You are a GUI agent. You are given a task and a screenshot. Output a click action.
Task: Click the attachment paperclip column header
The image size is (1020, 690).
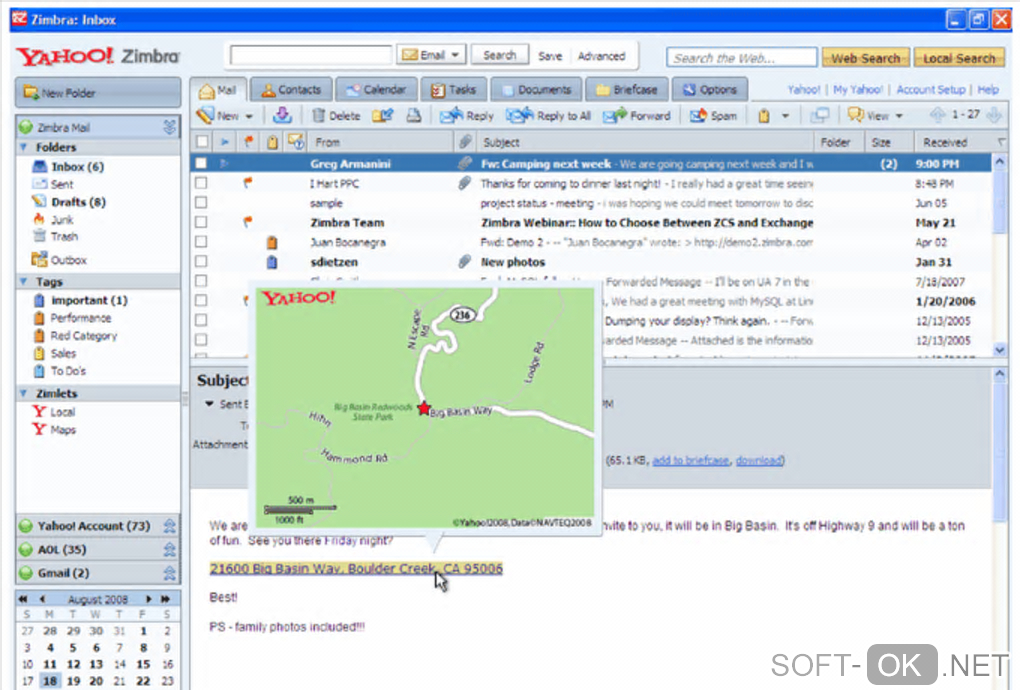point(464,142)
